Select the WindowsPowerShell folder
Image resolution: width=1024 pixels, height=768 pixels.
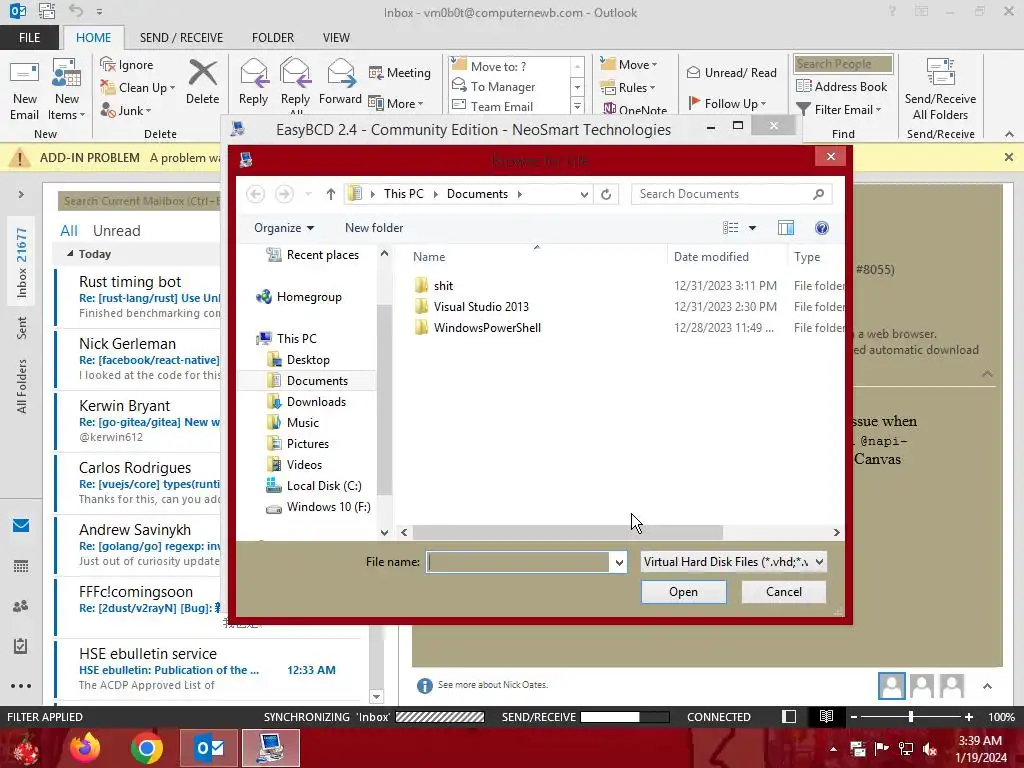[487, 328]
